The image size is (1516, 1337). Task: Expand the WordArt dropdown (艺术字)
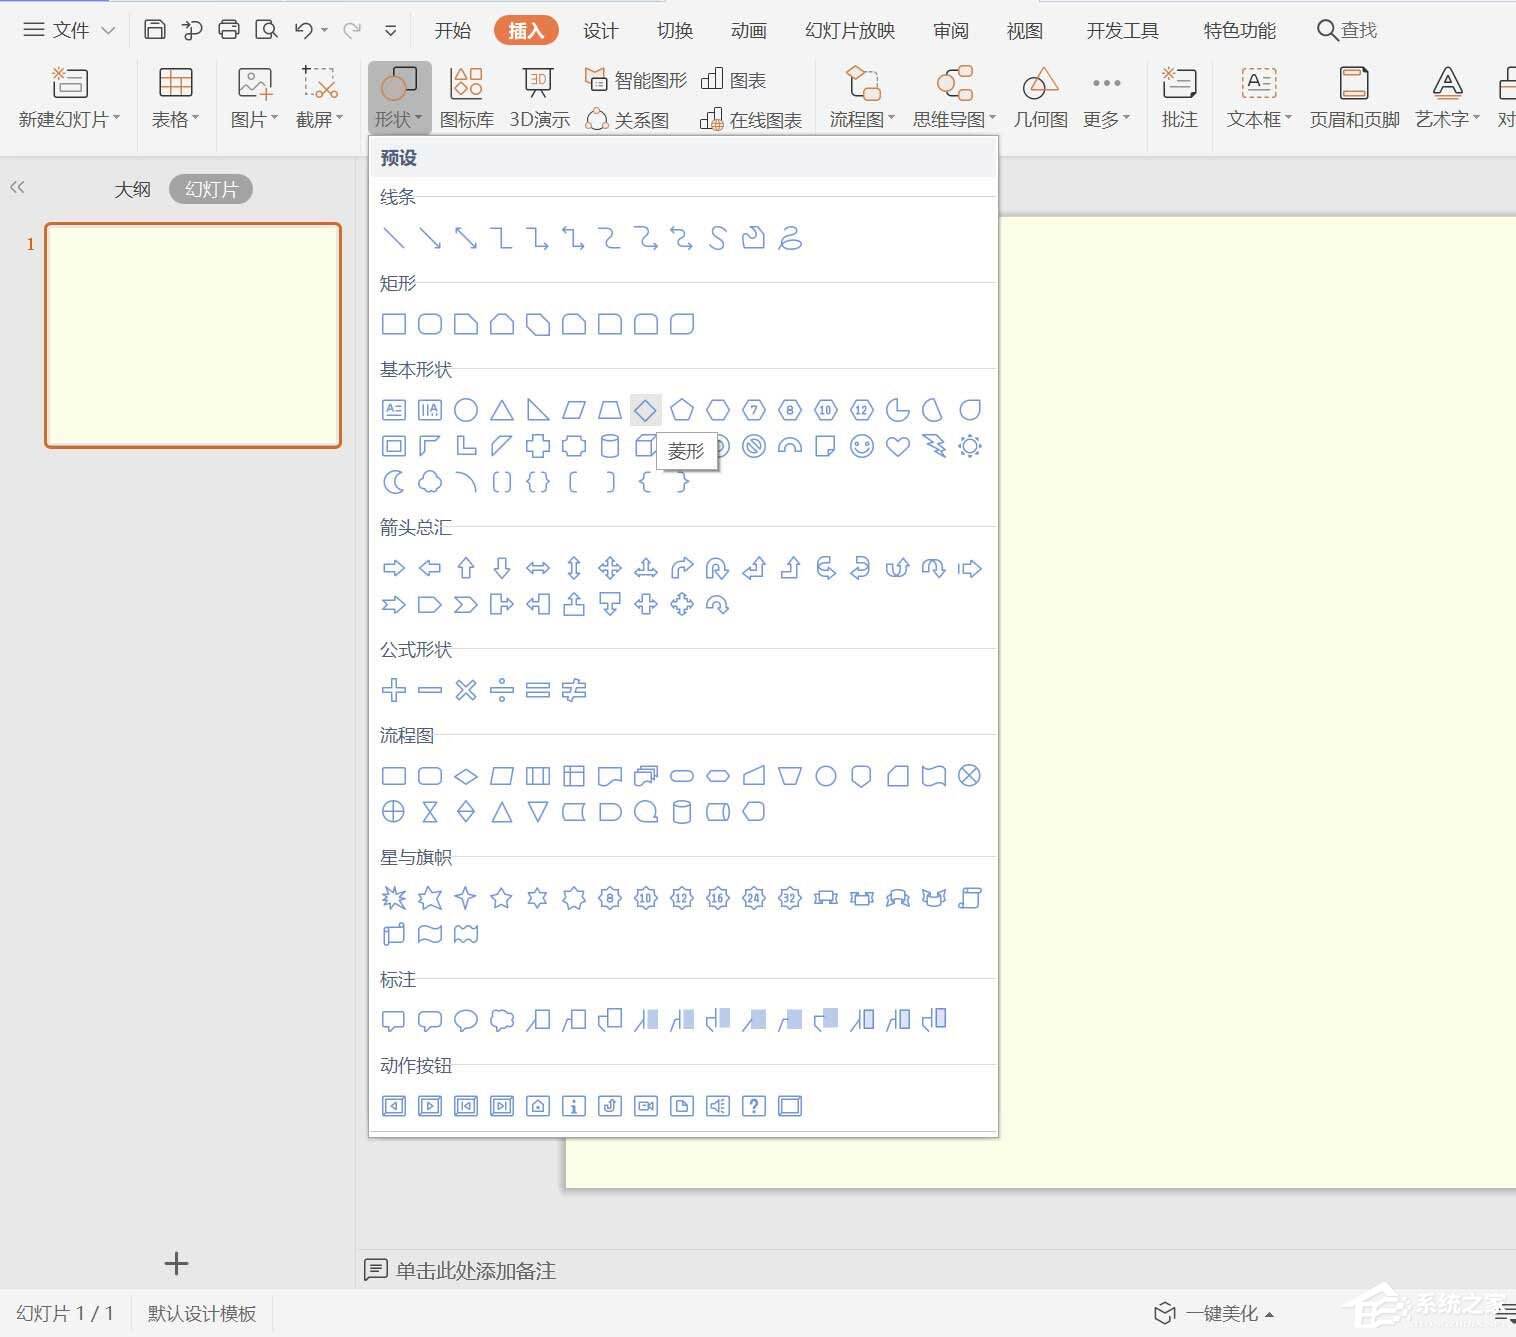[1448, 119]
